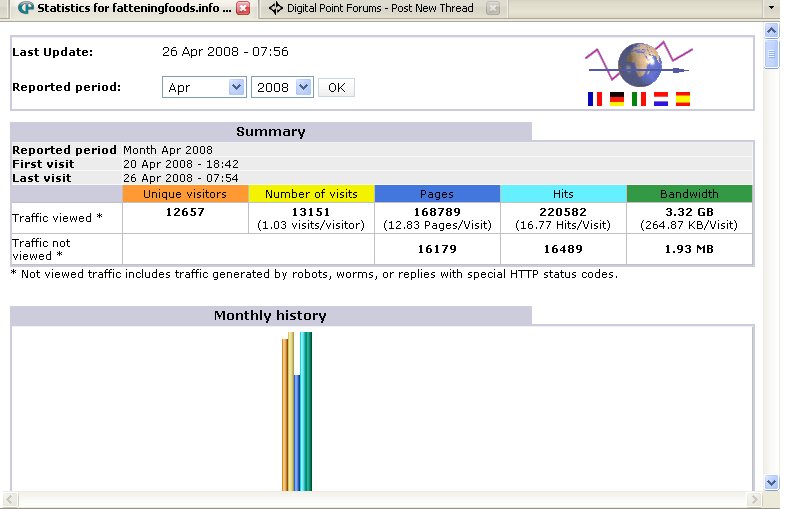The height and width of the screenshot is (509, 790).
Task: Click the vertical scrollbar down arrow
Action: (x=771, y=482)
